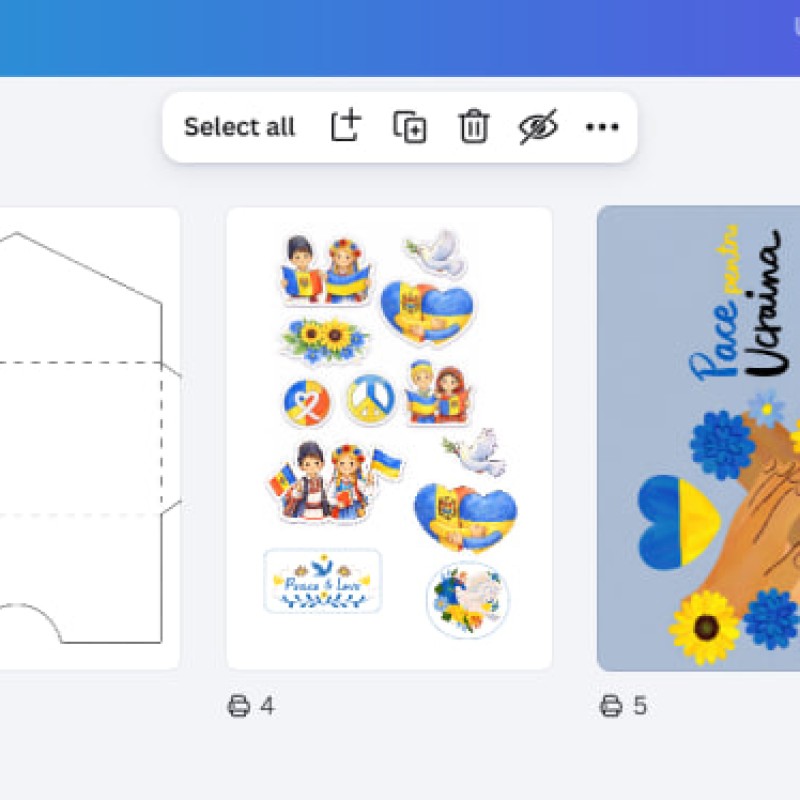
Task: Click the round dove floral sticker
Action: [467, 599]
